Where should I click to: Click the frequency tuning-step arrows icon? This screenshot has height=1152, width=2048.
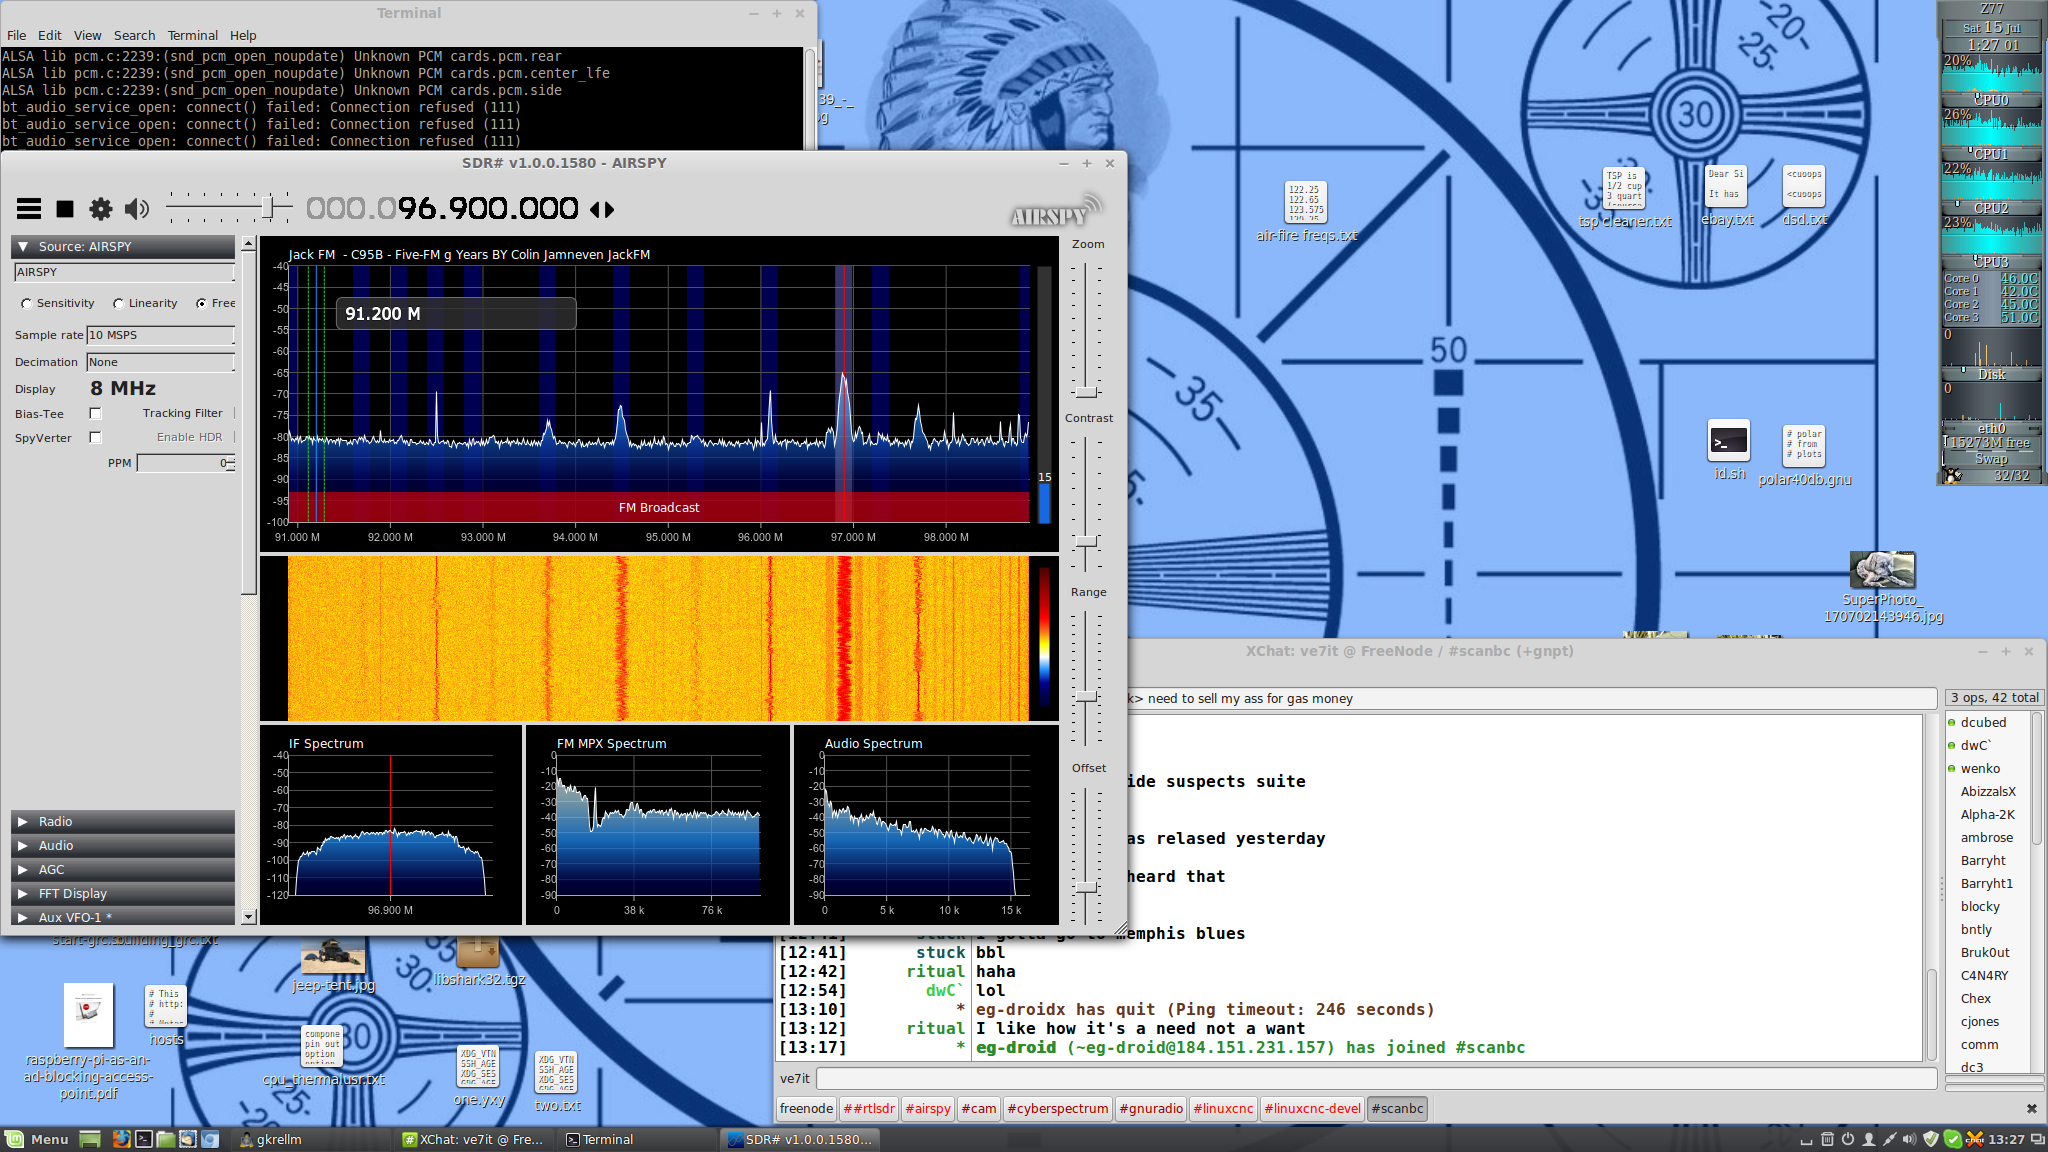(602, 209)
